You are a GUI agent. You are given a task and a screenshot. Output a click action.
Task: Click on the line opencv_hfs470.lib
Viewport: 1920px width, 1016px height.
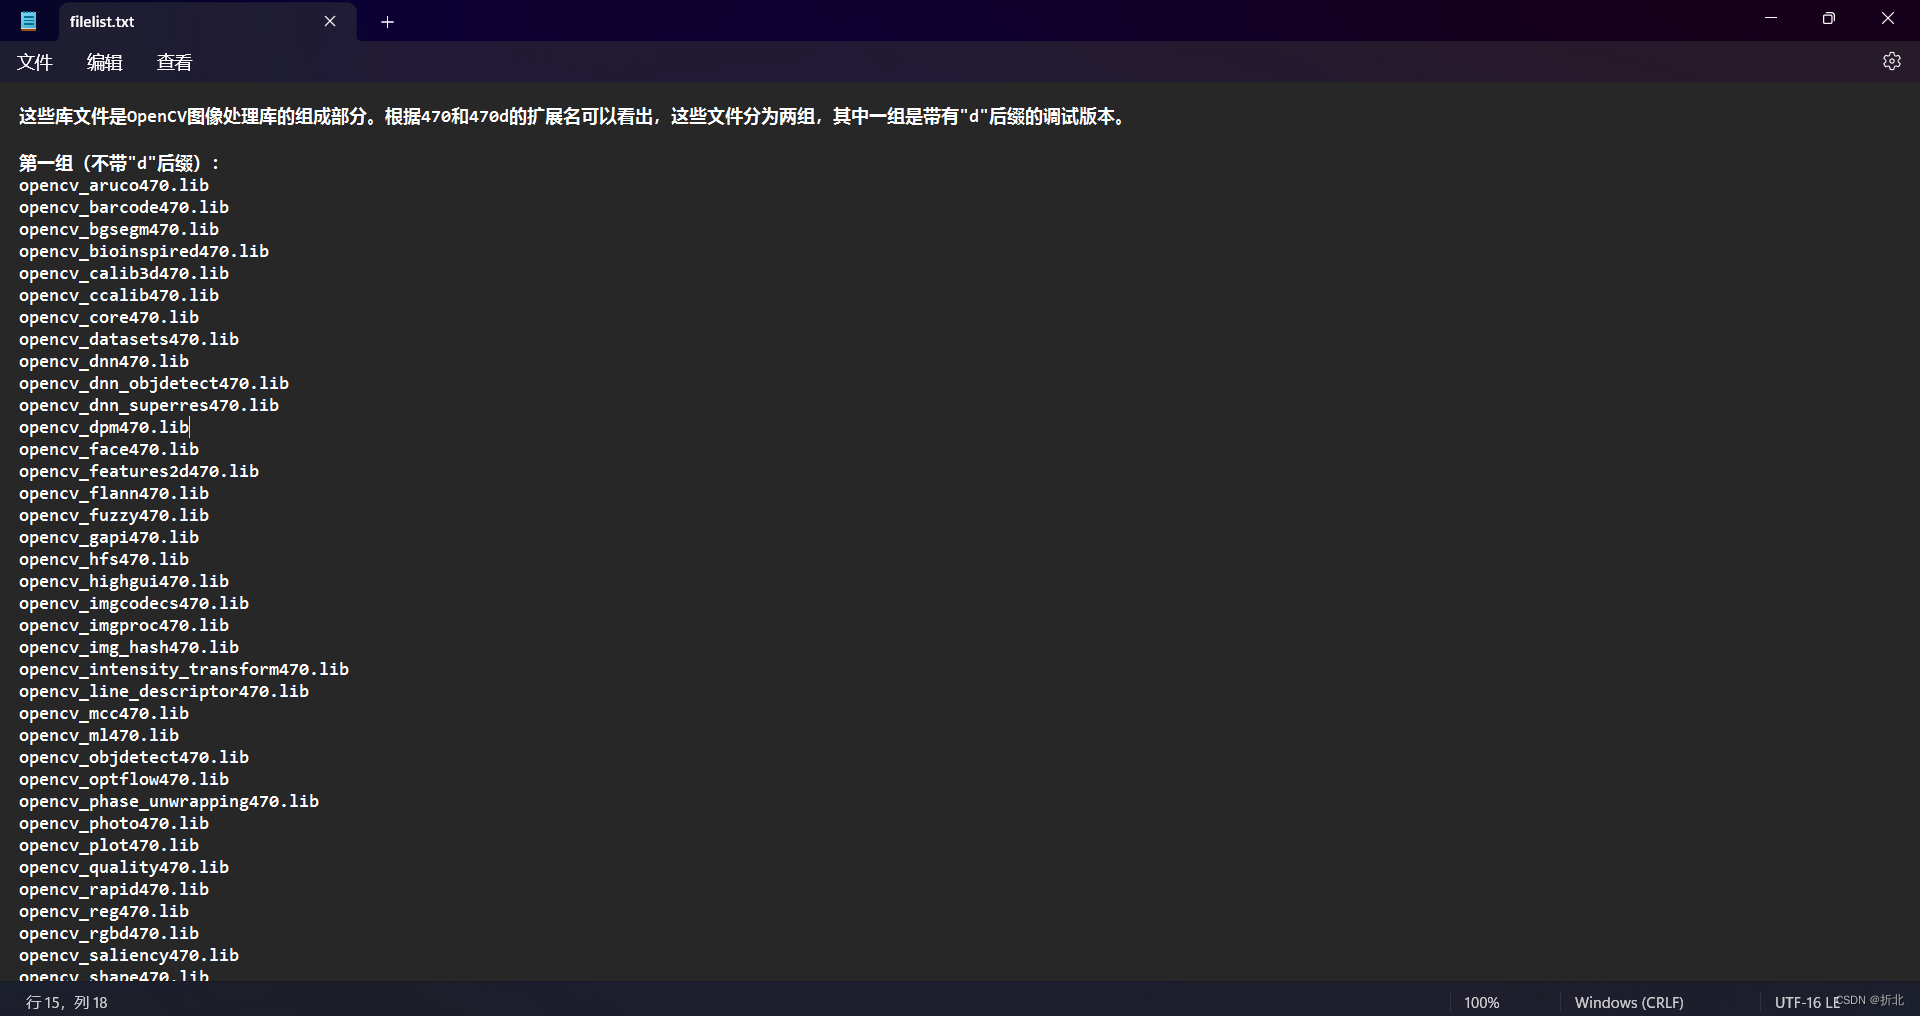pos(104,559)
